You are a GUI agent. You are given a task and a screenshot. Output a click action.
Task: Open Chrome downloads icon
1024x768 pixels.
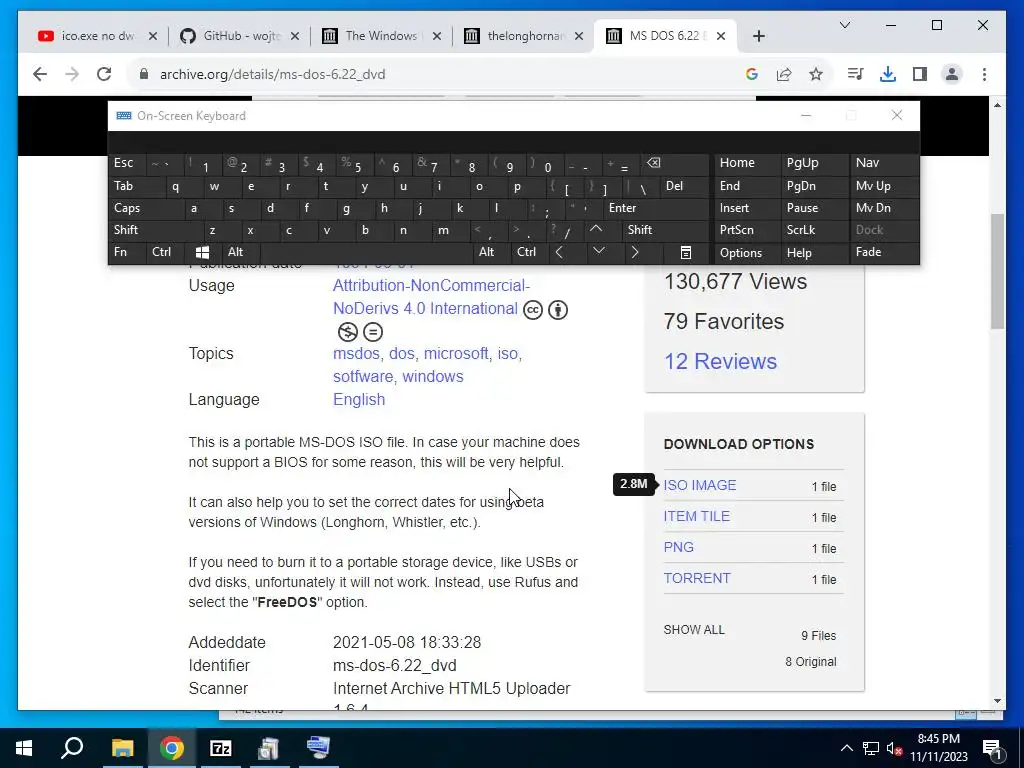(888, 74)
